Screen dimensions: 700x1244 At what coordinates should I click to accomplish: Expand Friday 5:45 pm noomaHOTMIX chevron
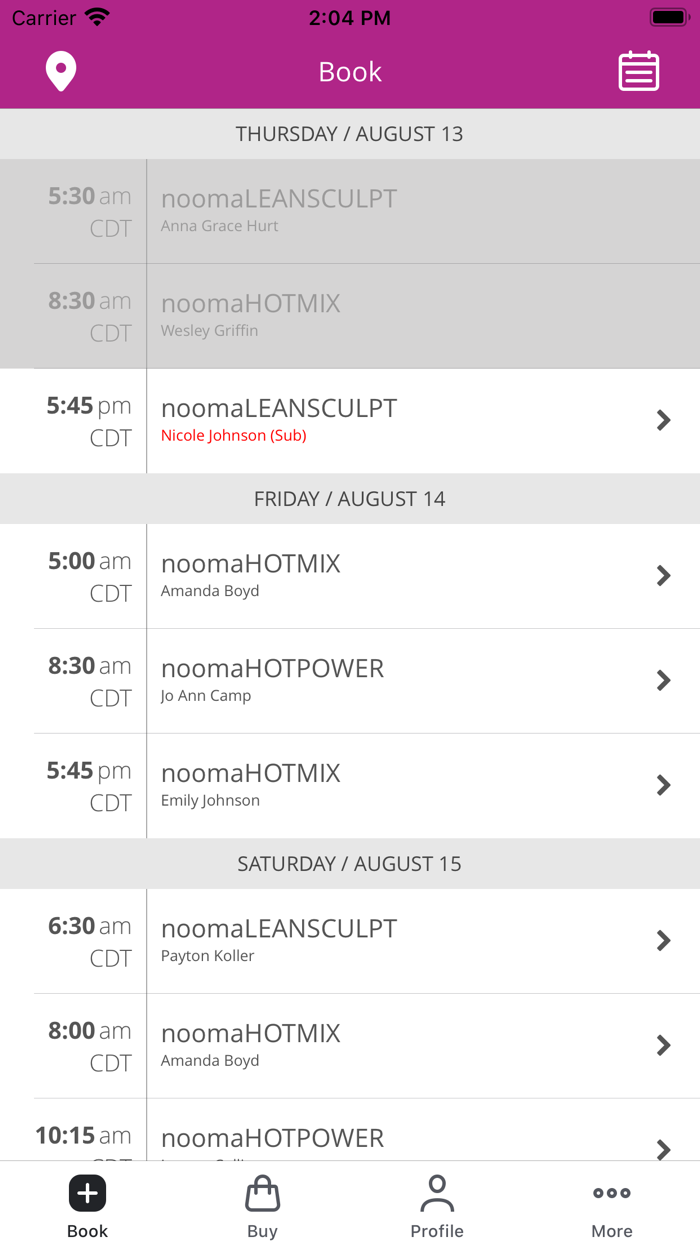663,785
